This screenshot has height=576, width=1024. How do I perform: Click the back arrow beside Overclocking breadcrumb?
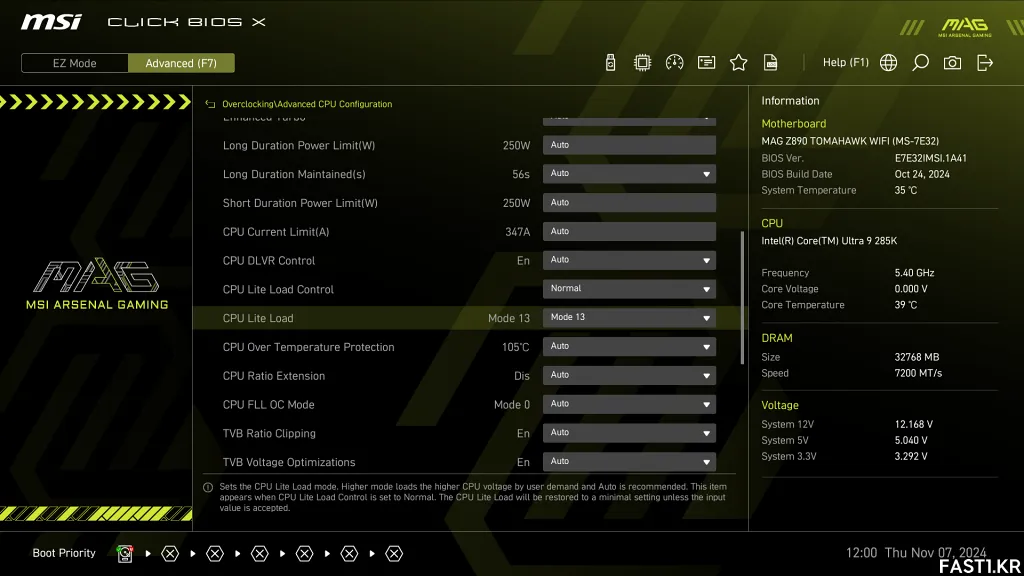[x=210, y=104]
